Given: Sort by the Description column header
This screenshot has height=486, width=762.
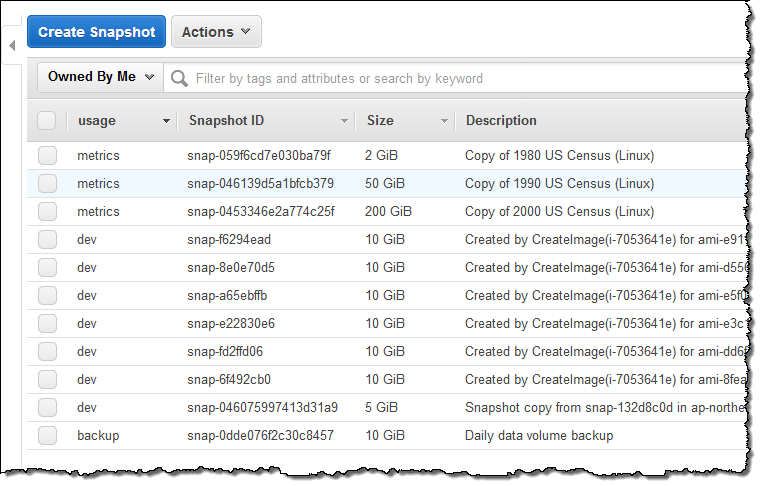Looking at the screenshot, I should (501, 121).
